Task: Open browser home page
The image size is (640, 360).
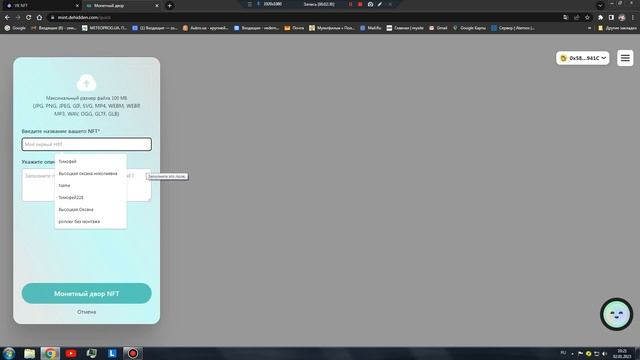Action: (39, 18)
